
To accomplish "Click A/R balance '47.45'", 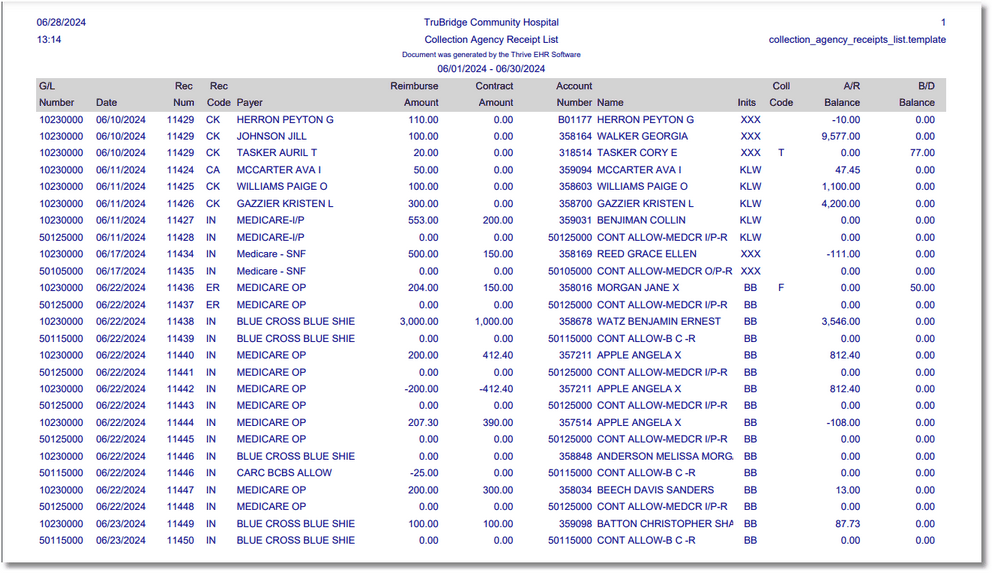I will 847,169.
